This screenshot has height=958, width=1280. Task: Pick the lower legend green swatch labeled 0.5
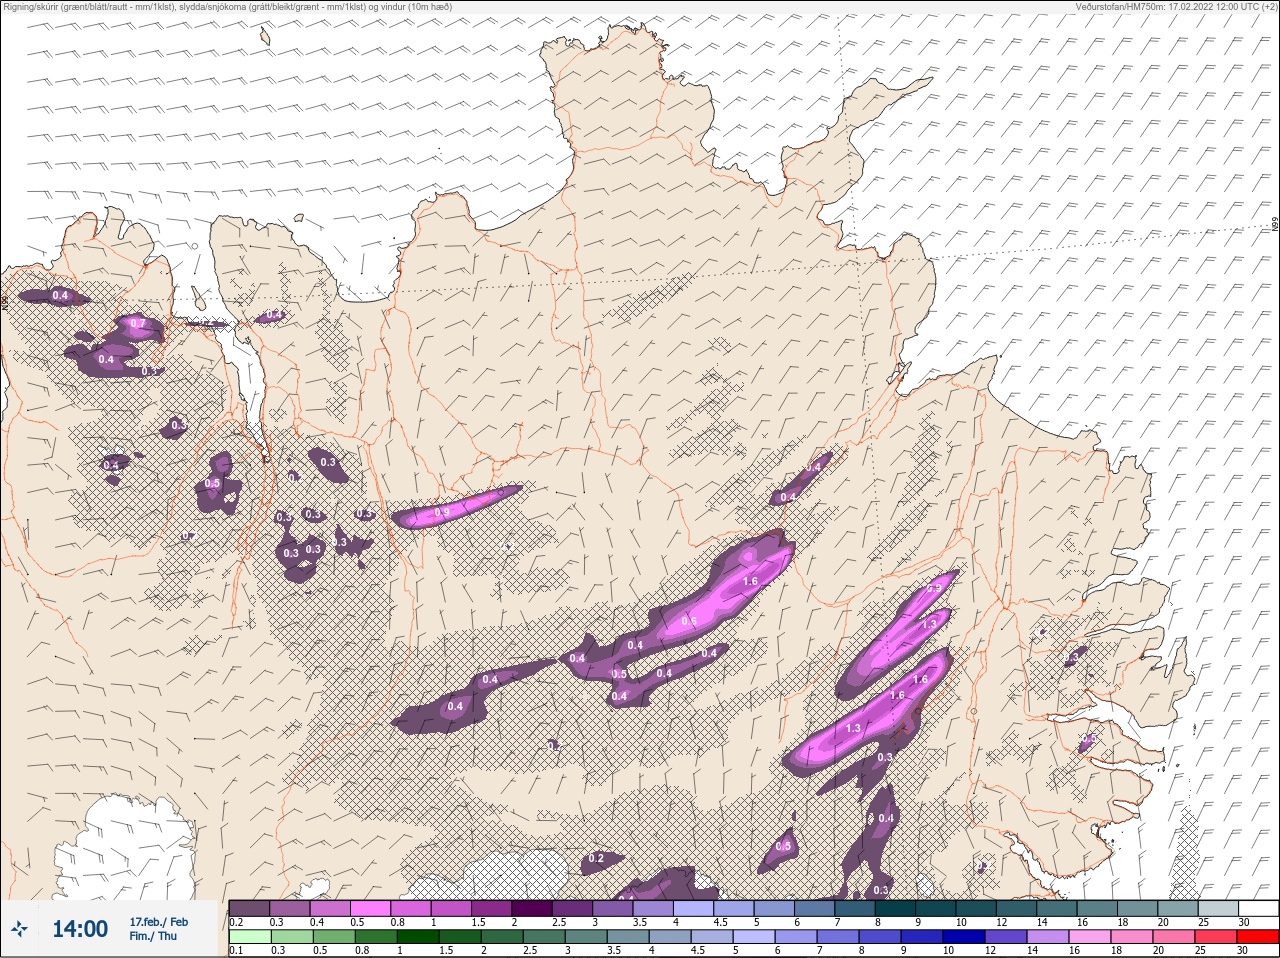click(x=333, y=936)
